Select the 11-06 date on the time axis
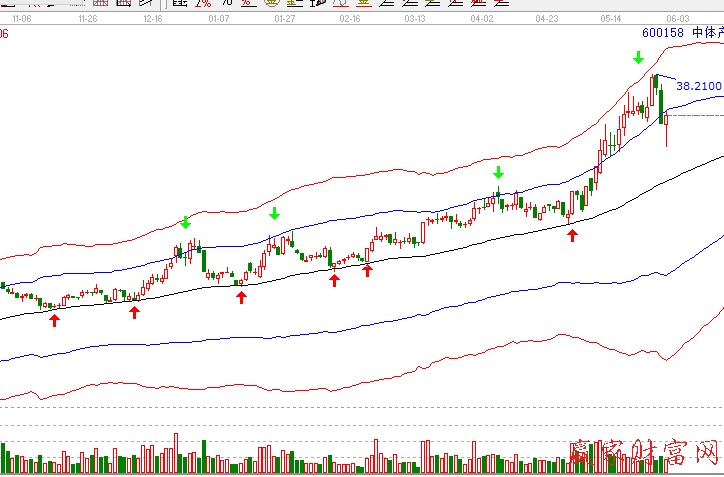This screenshot has height=477, width=724. tap(20, 18)
